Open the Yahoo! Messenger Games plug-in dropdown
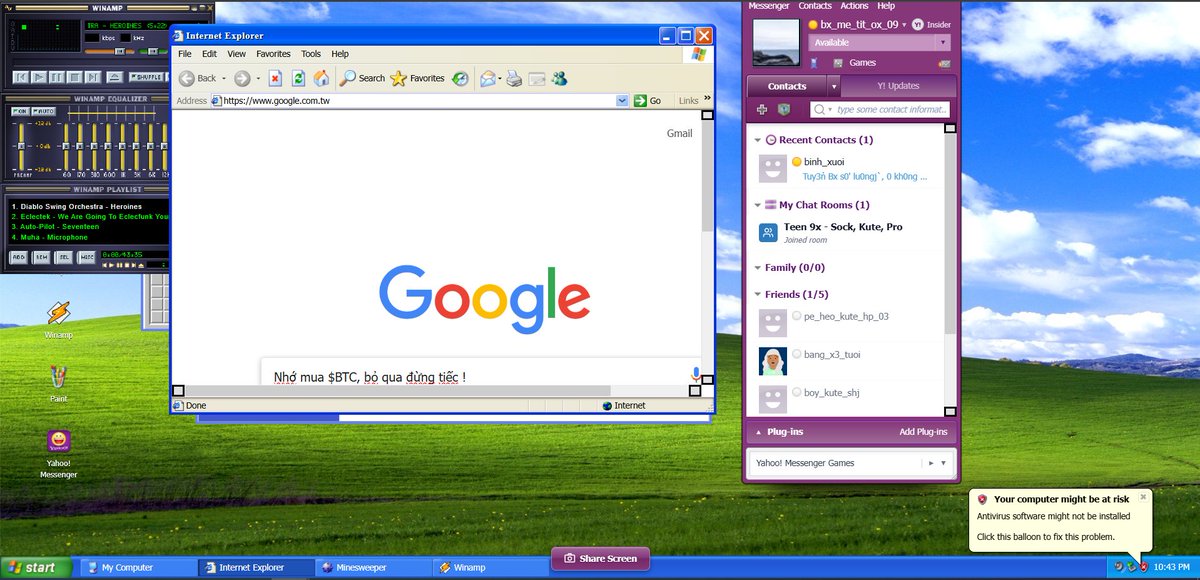This screenshot has height=580, width=1200. [944, 463]
